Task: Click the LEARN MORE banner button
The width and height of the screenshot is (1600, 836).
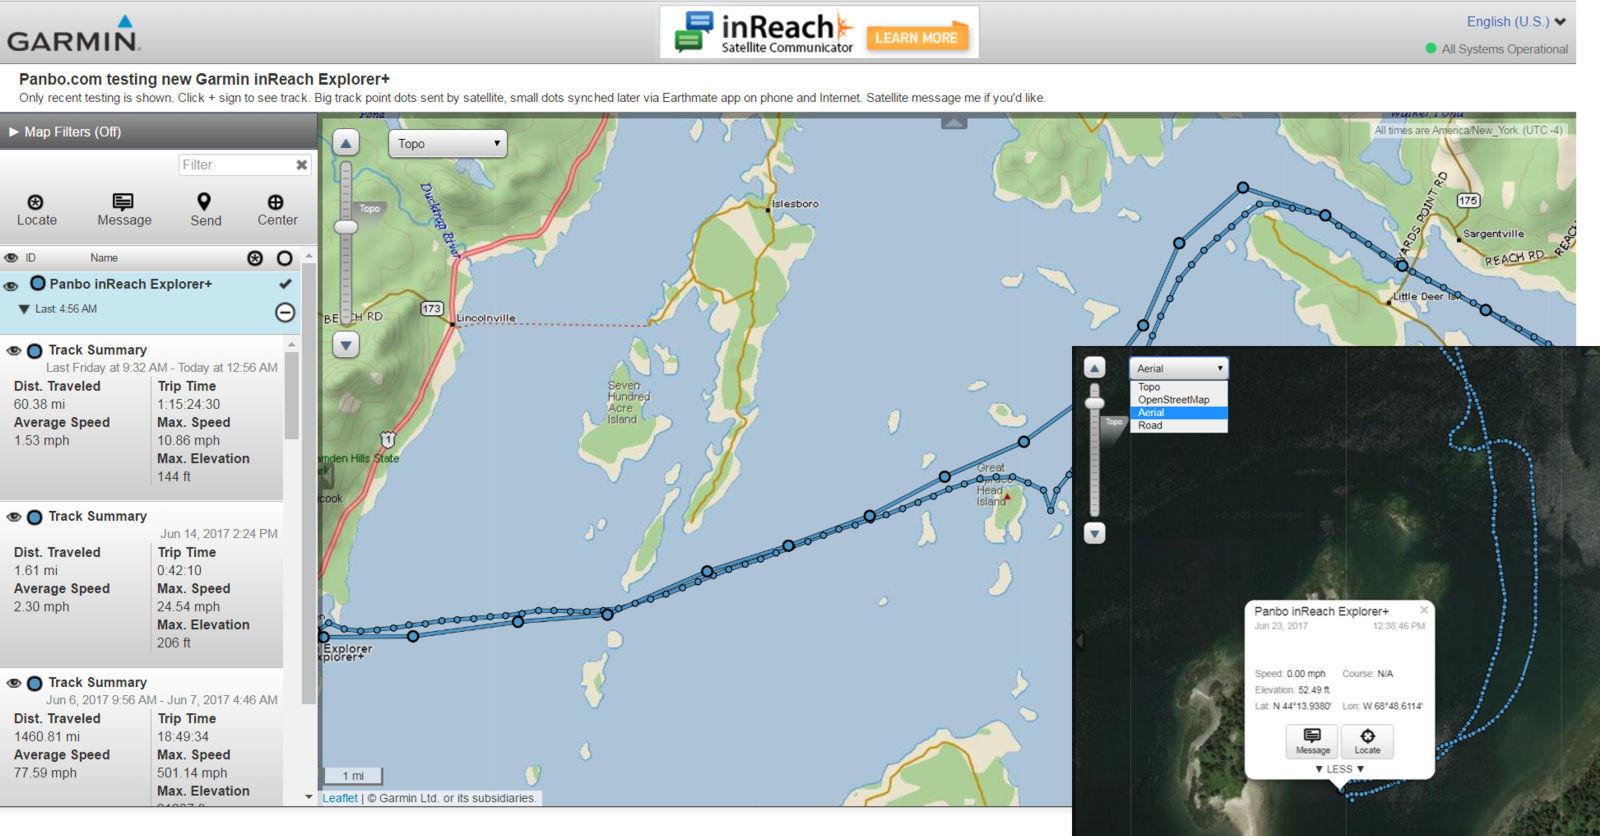Action: click(x=916, y=38)
